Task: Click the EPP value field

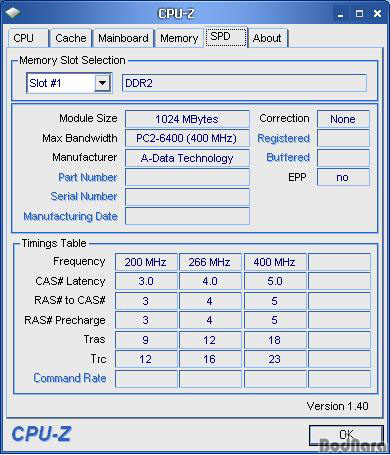Action: pyautogui.click(x=343, y=177)
